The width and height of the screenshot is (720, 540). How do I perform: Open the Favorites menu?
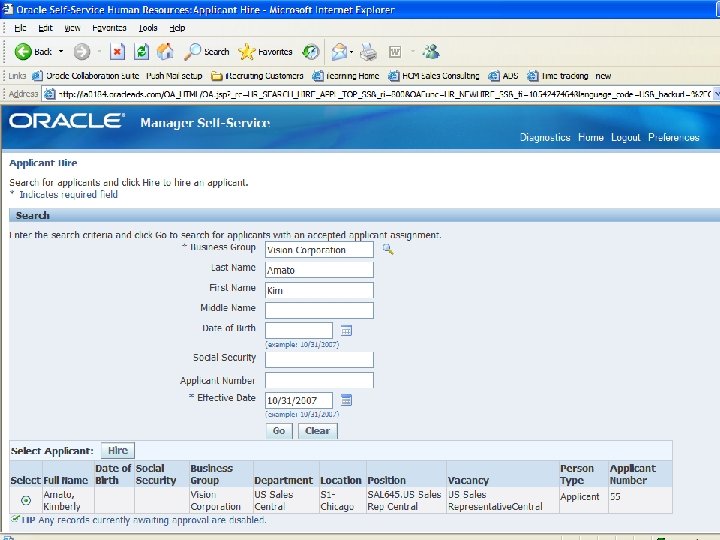[109, 28]
